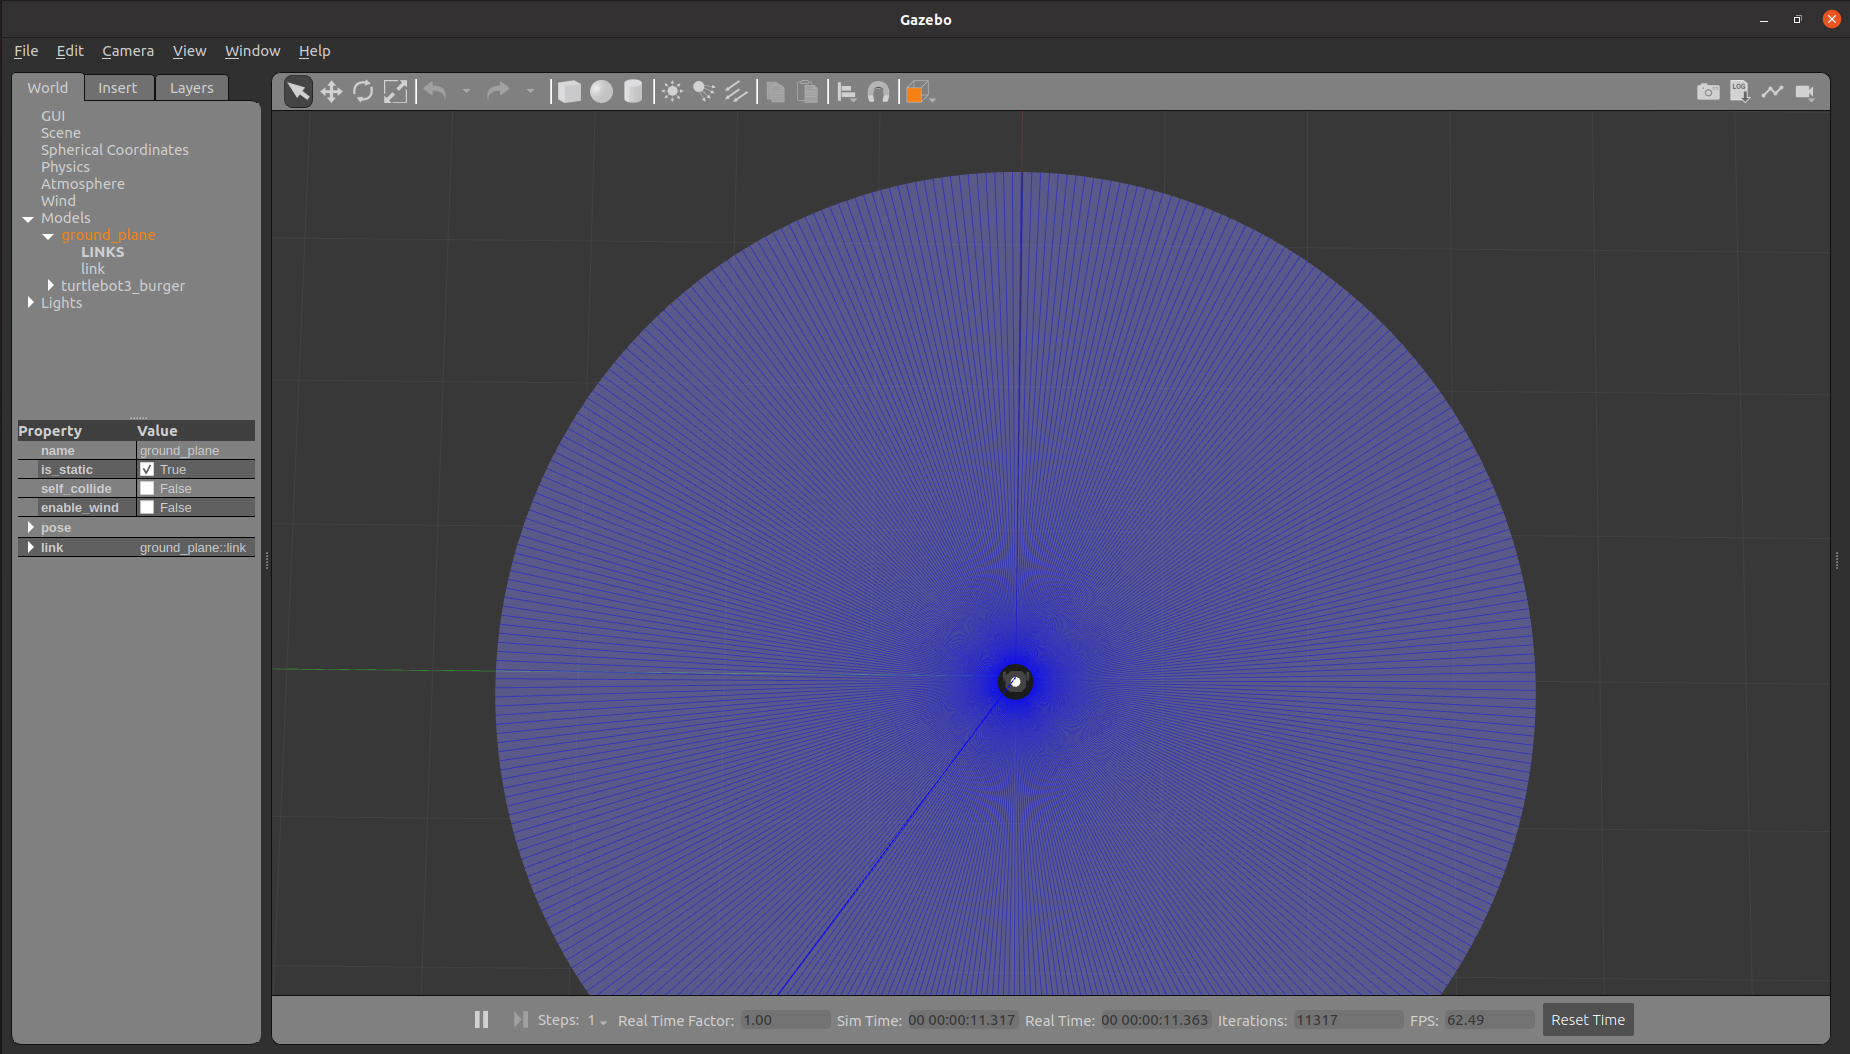
Task: Uncheck the is_static checkbox
Action: tap(147, 469)
